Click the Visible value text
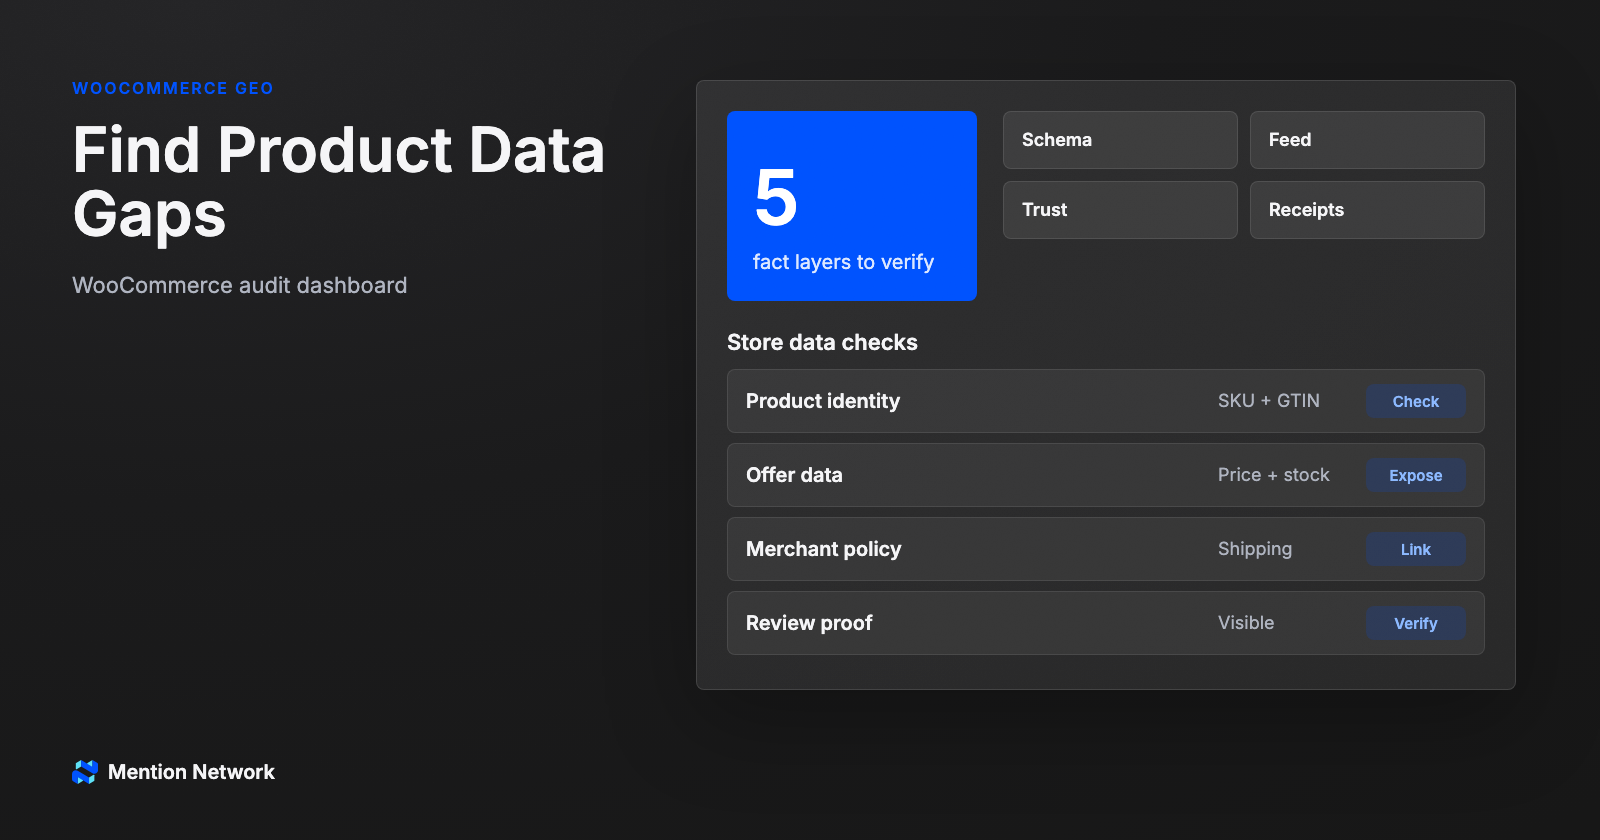1600x840 pixels. click(x=1246, y=623)
